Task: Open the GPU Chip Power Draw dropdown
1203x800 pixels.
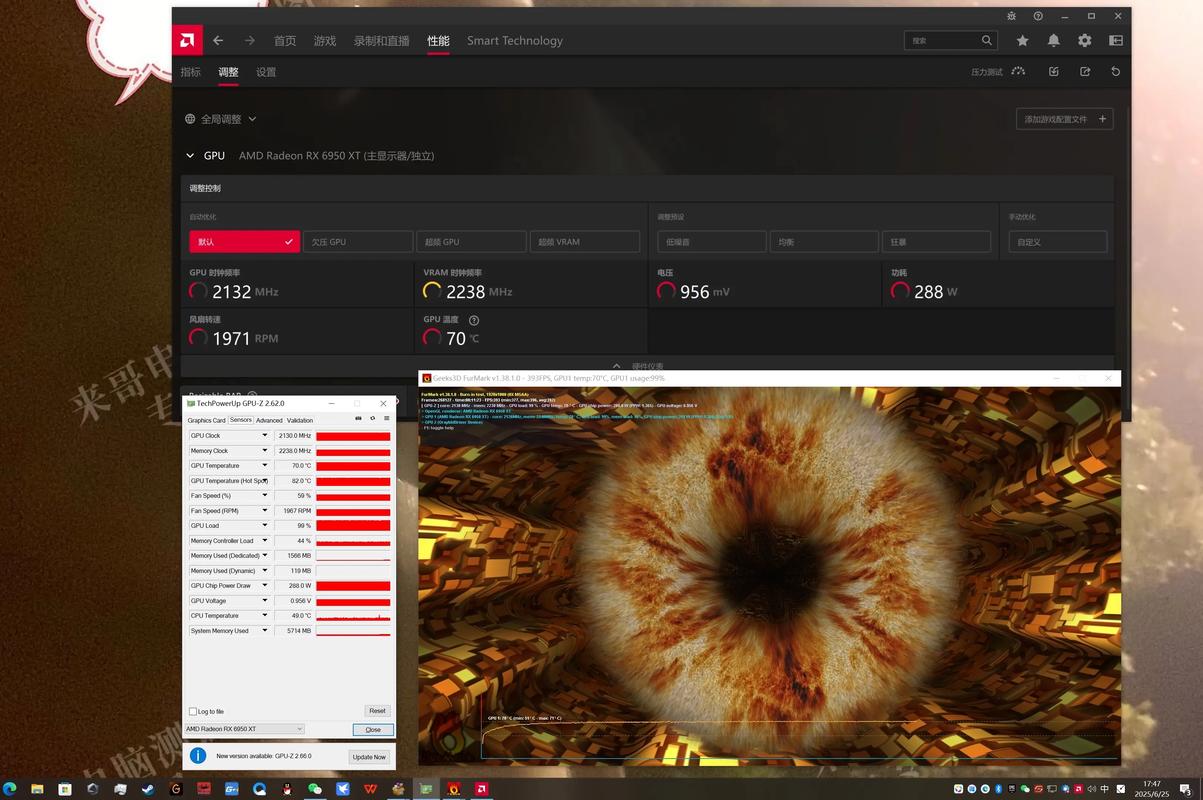Action: point(265,586)
